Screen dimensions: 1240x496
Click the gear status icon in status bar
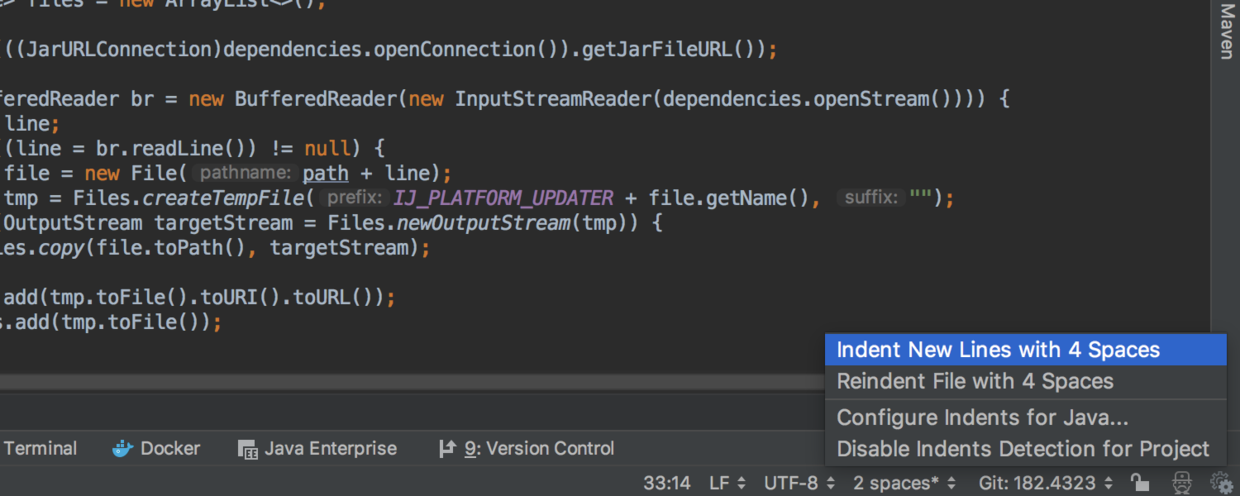1222,483
